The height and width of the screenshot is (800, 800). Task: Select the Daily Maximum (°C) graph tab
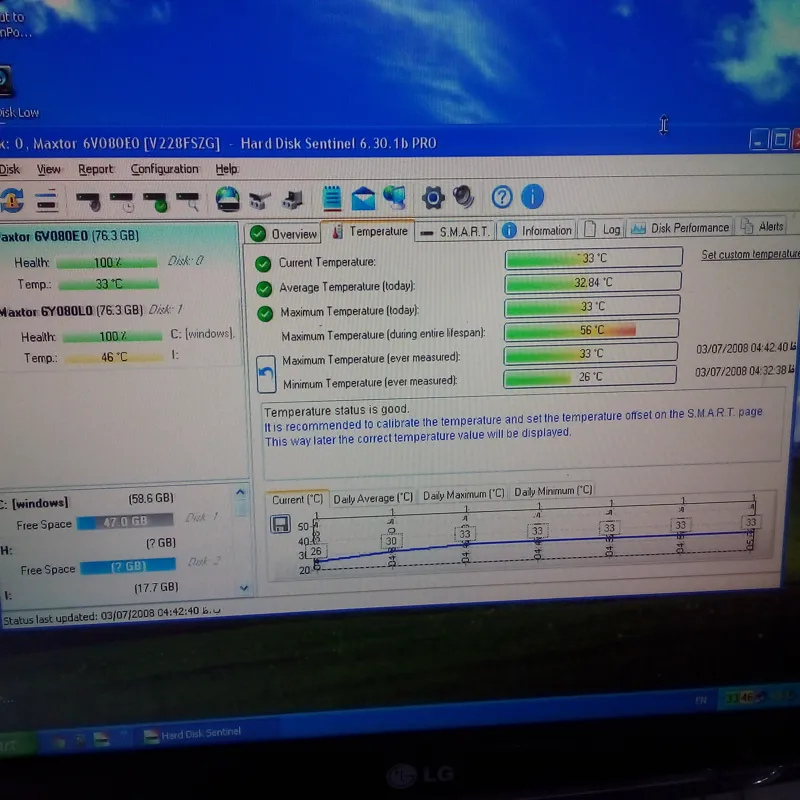463,494
